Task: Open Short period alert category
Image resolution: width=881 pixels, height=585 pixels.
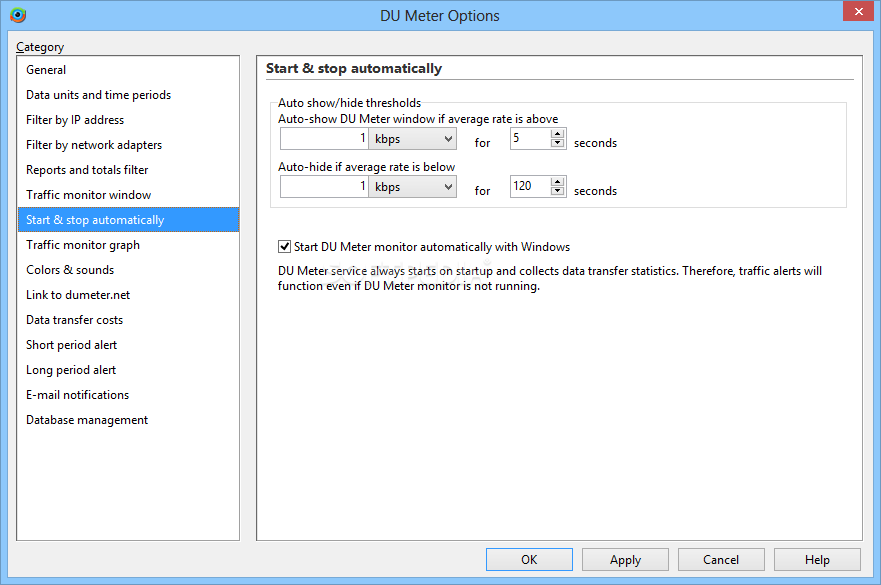Action: [x=128, y=345]
